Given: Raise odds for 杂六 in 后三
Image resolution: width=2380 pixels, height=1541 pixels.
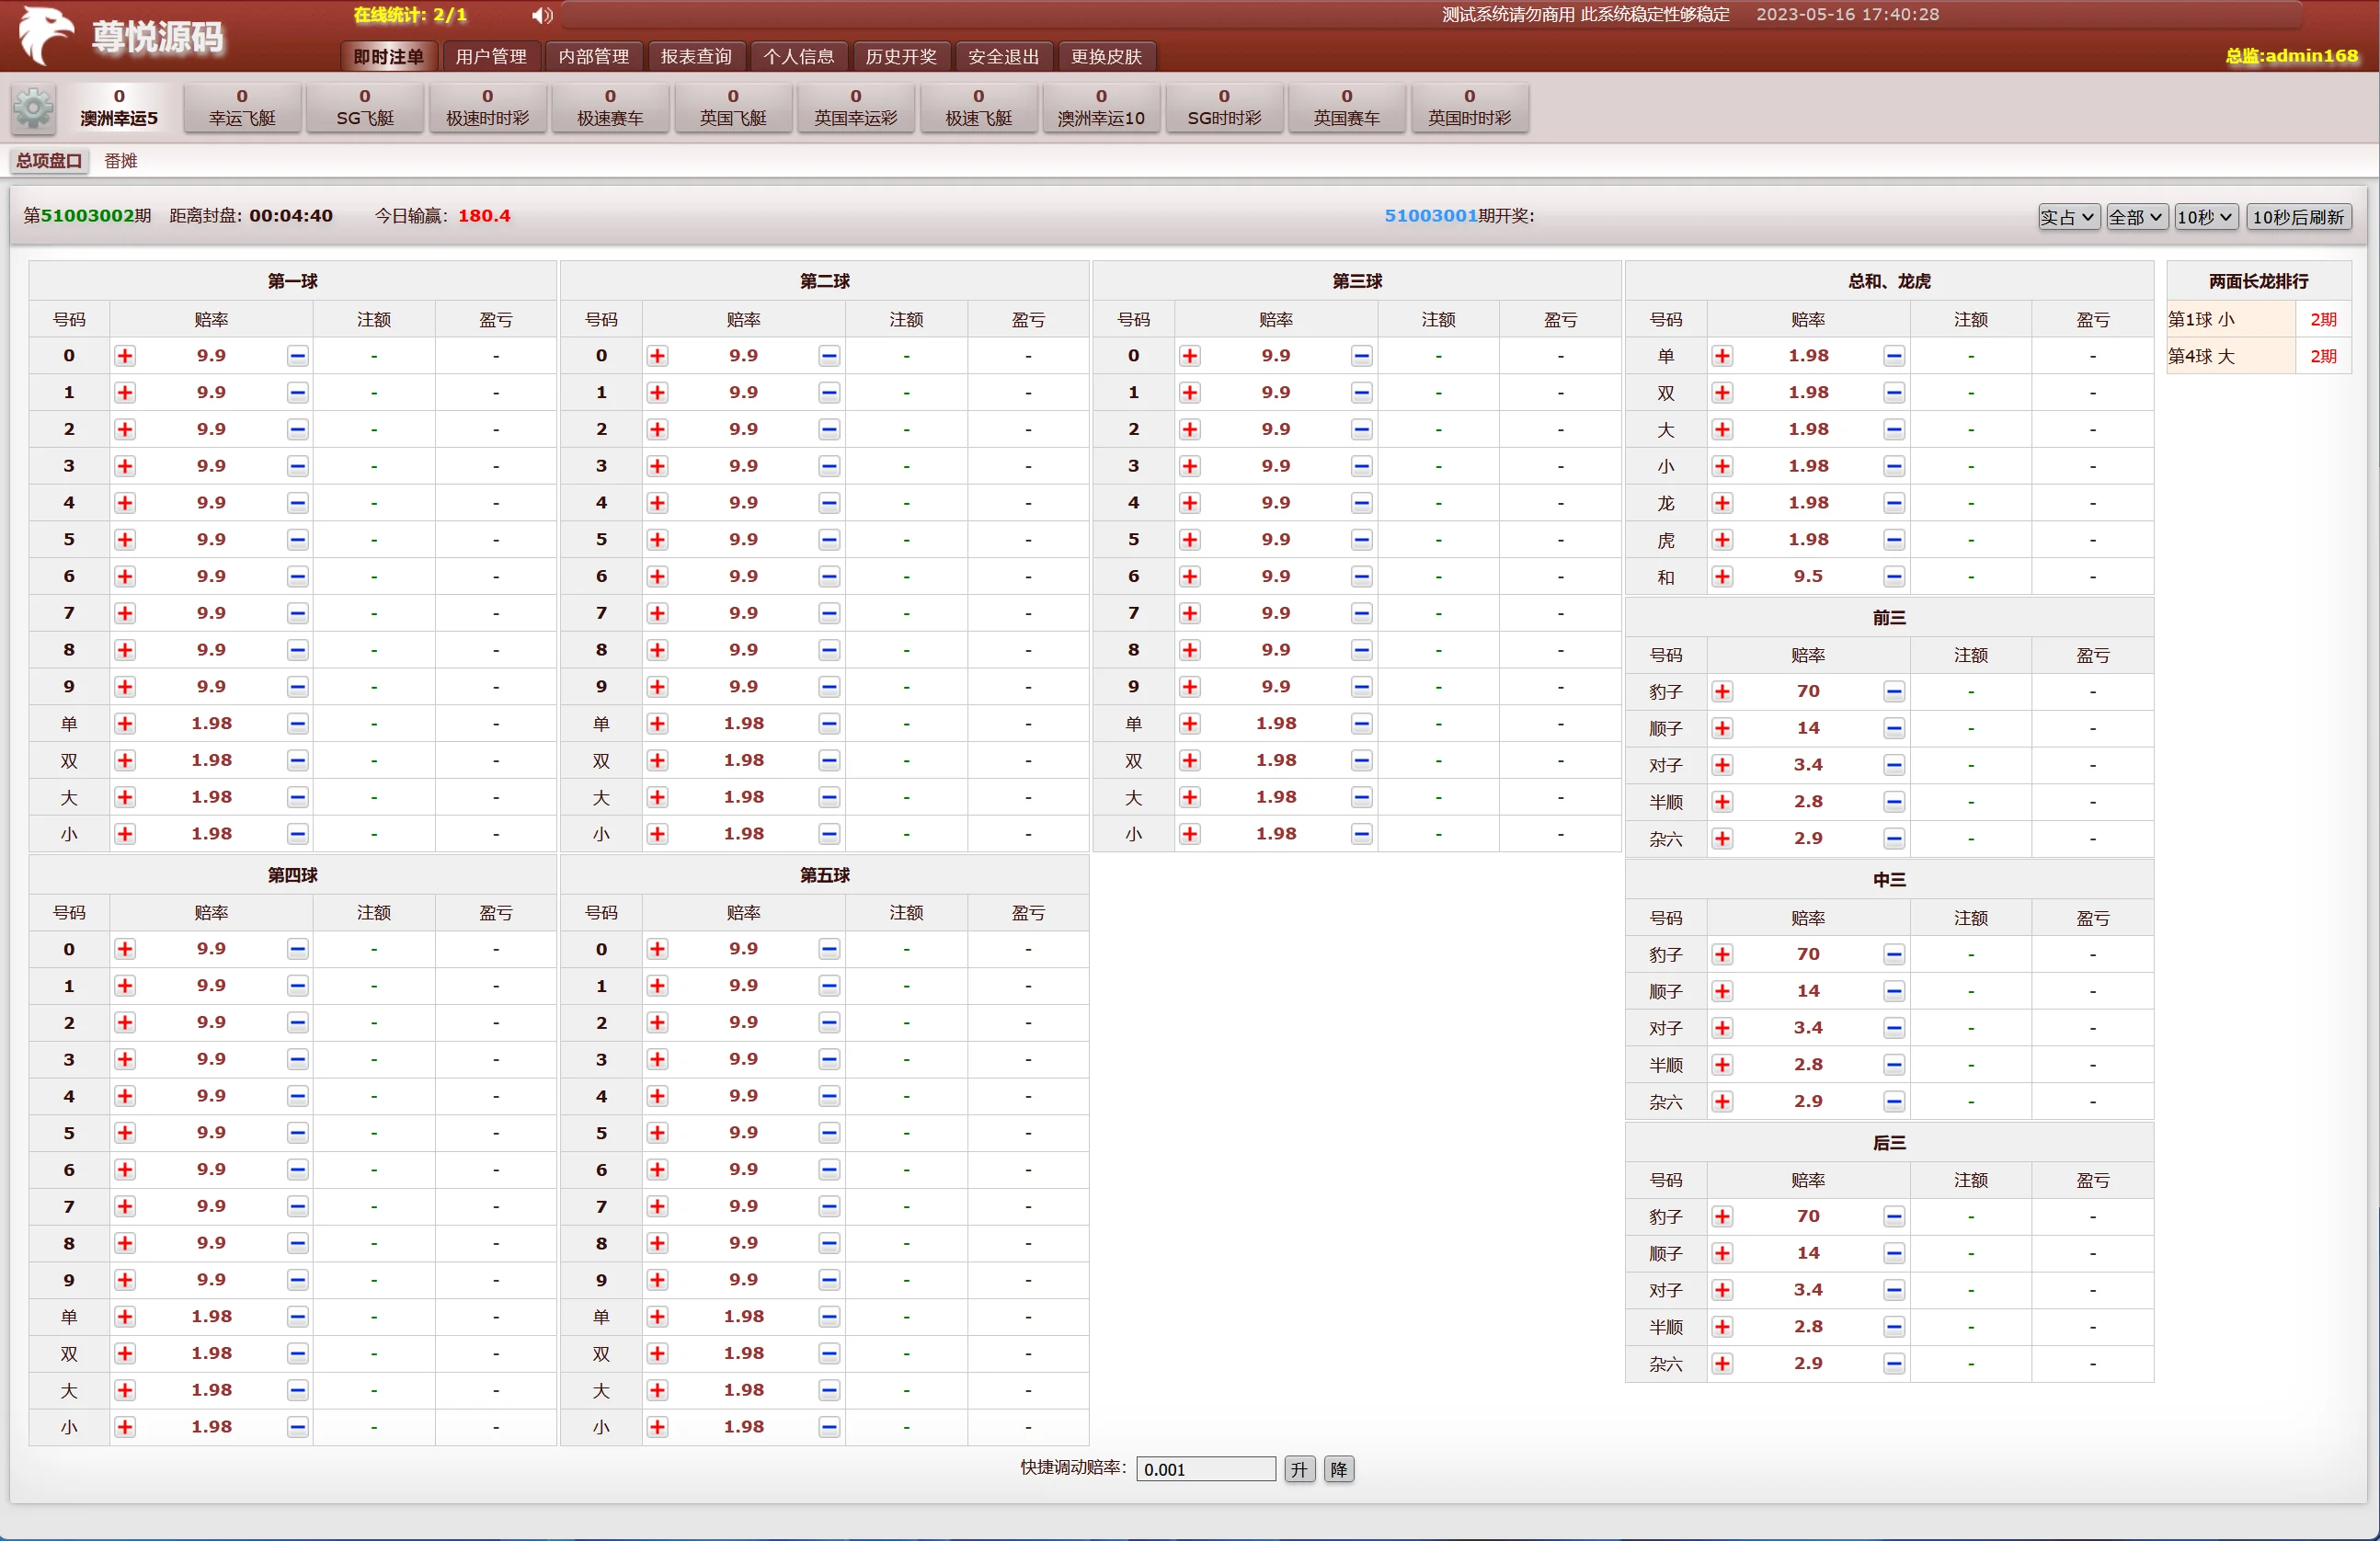Looking at the screenshot, I should 1722,1364.
